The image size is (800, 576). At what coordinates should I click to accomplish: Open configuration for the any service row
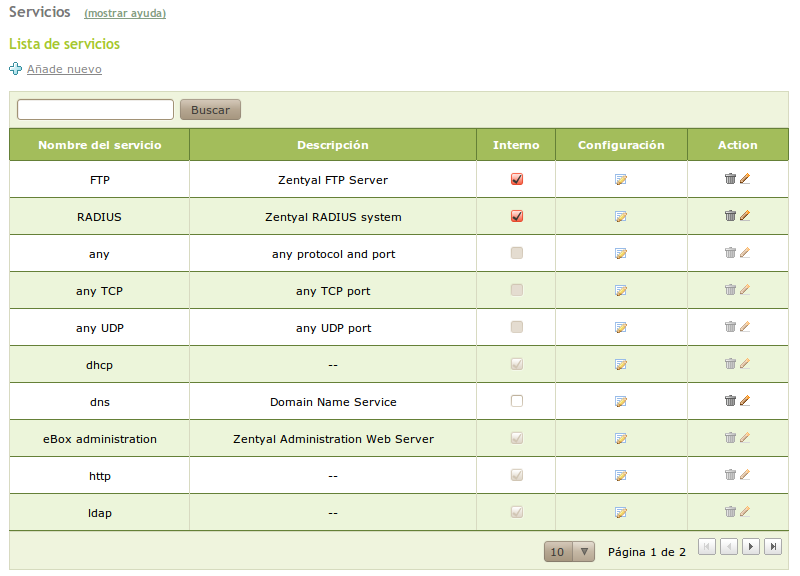point(621,254)
